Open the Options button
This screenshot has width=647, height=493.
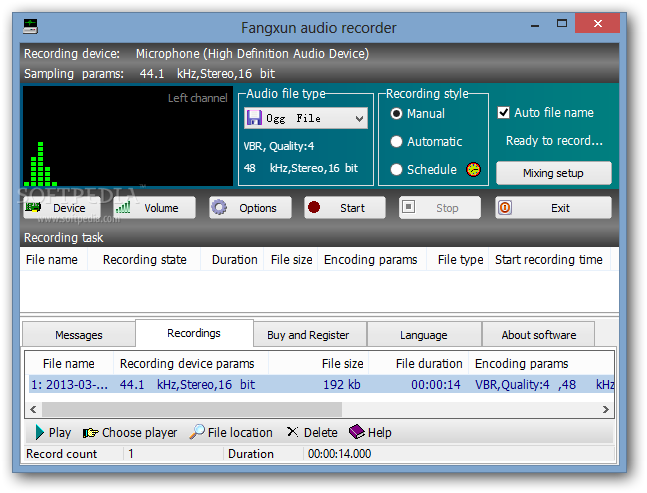250,208
